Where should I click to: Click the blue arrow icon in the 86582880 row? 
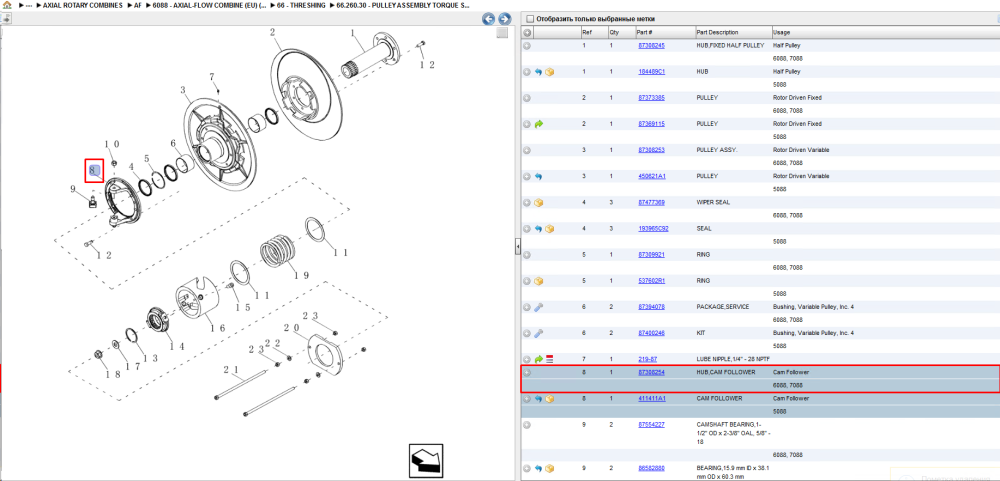pyautogui.click(x=538, y=469)
